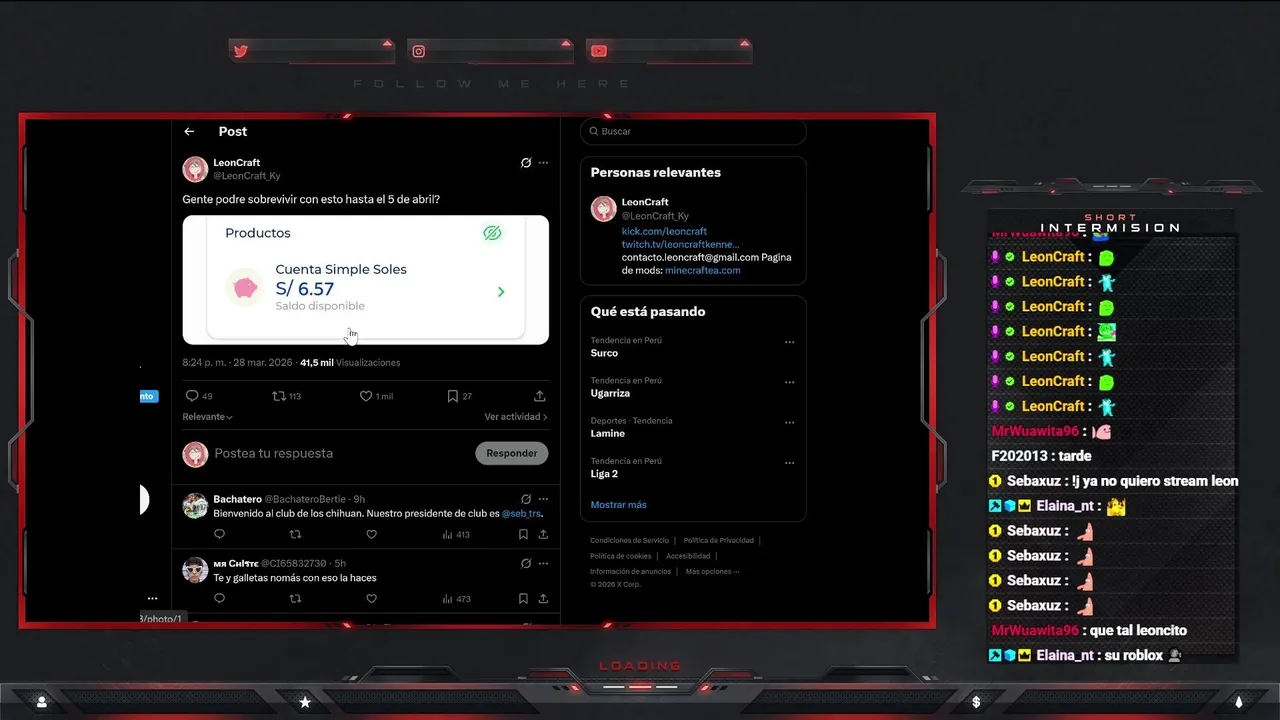Open the bank balance image in the post
Viewport: 1280px width, 720px height.
(x=365, y=280)
